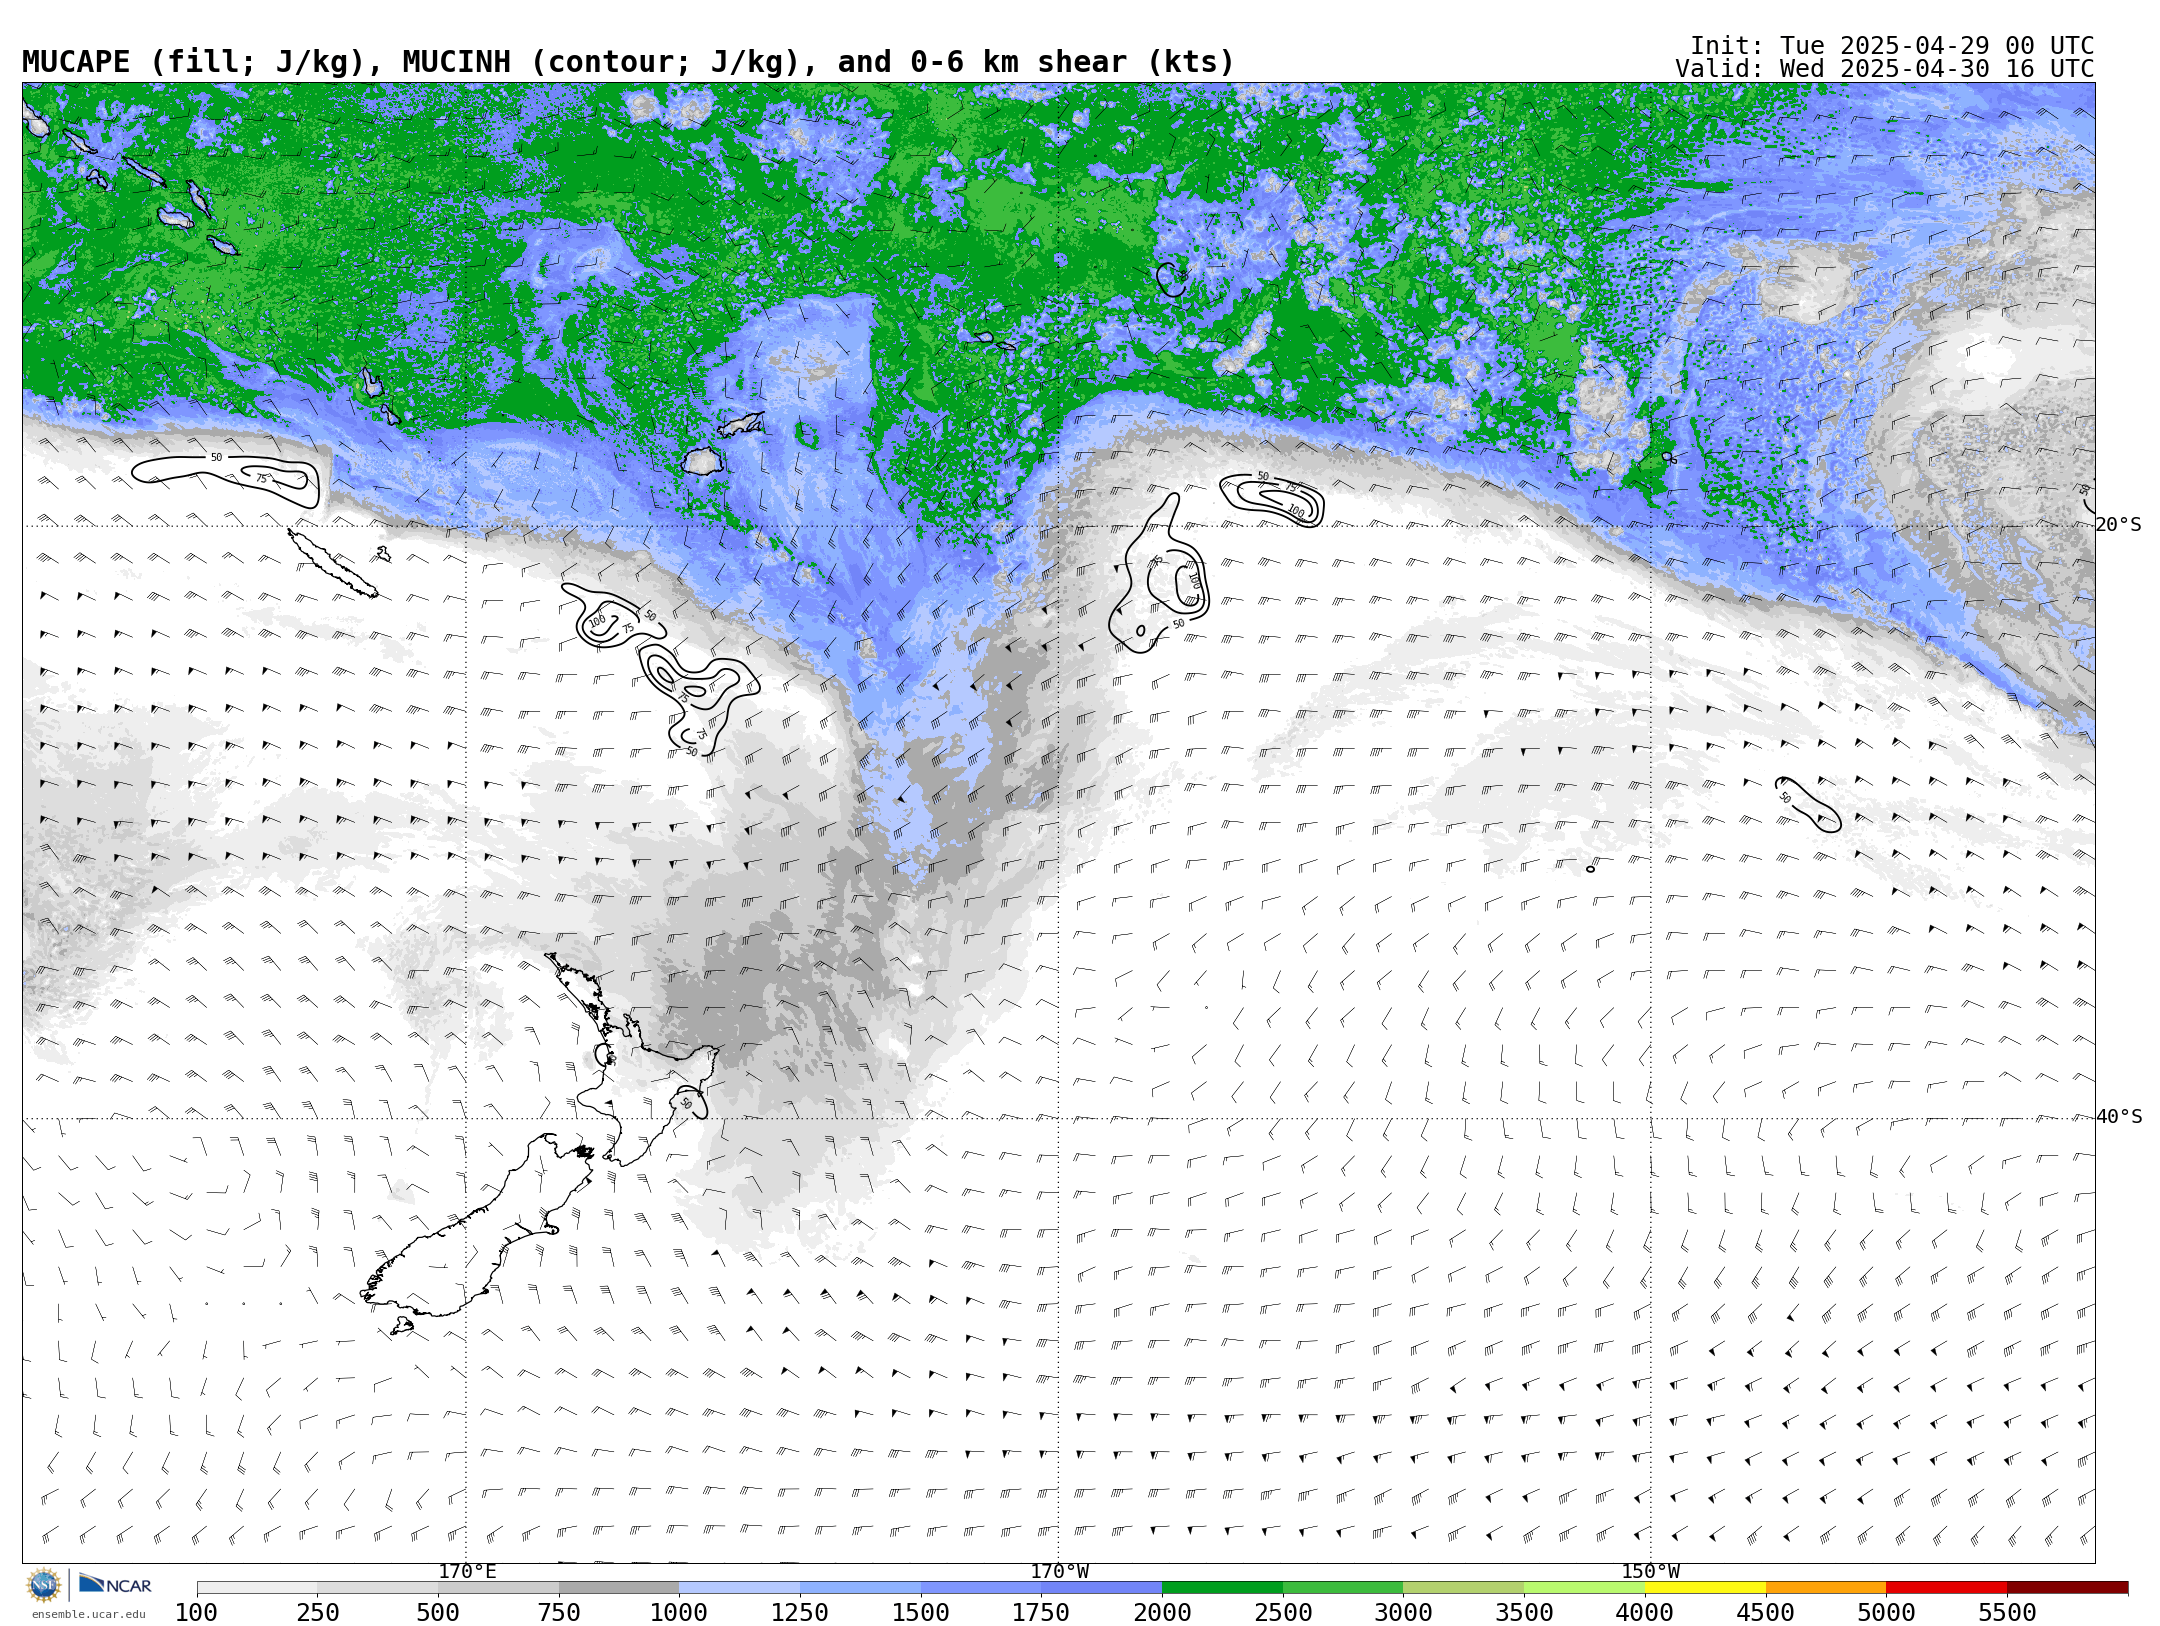Open the ensemble.ucar.edu link text
The image size is (2160, 1626).
point(88,1614)
